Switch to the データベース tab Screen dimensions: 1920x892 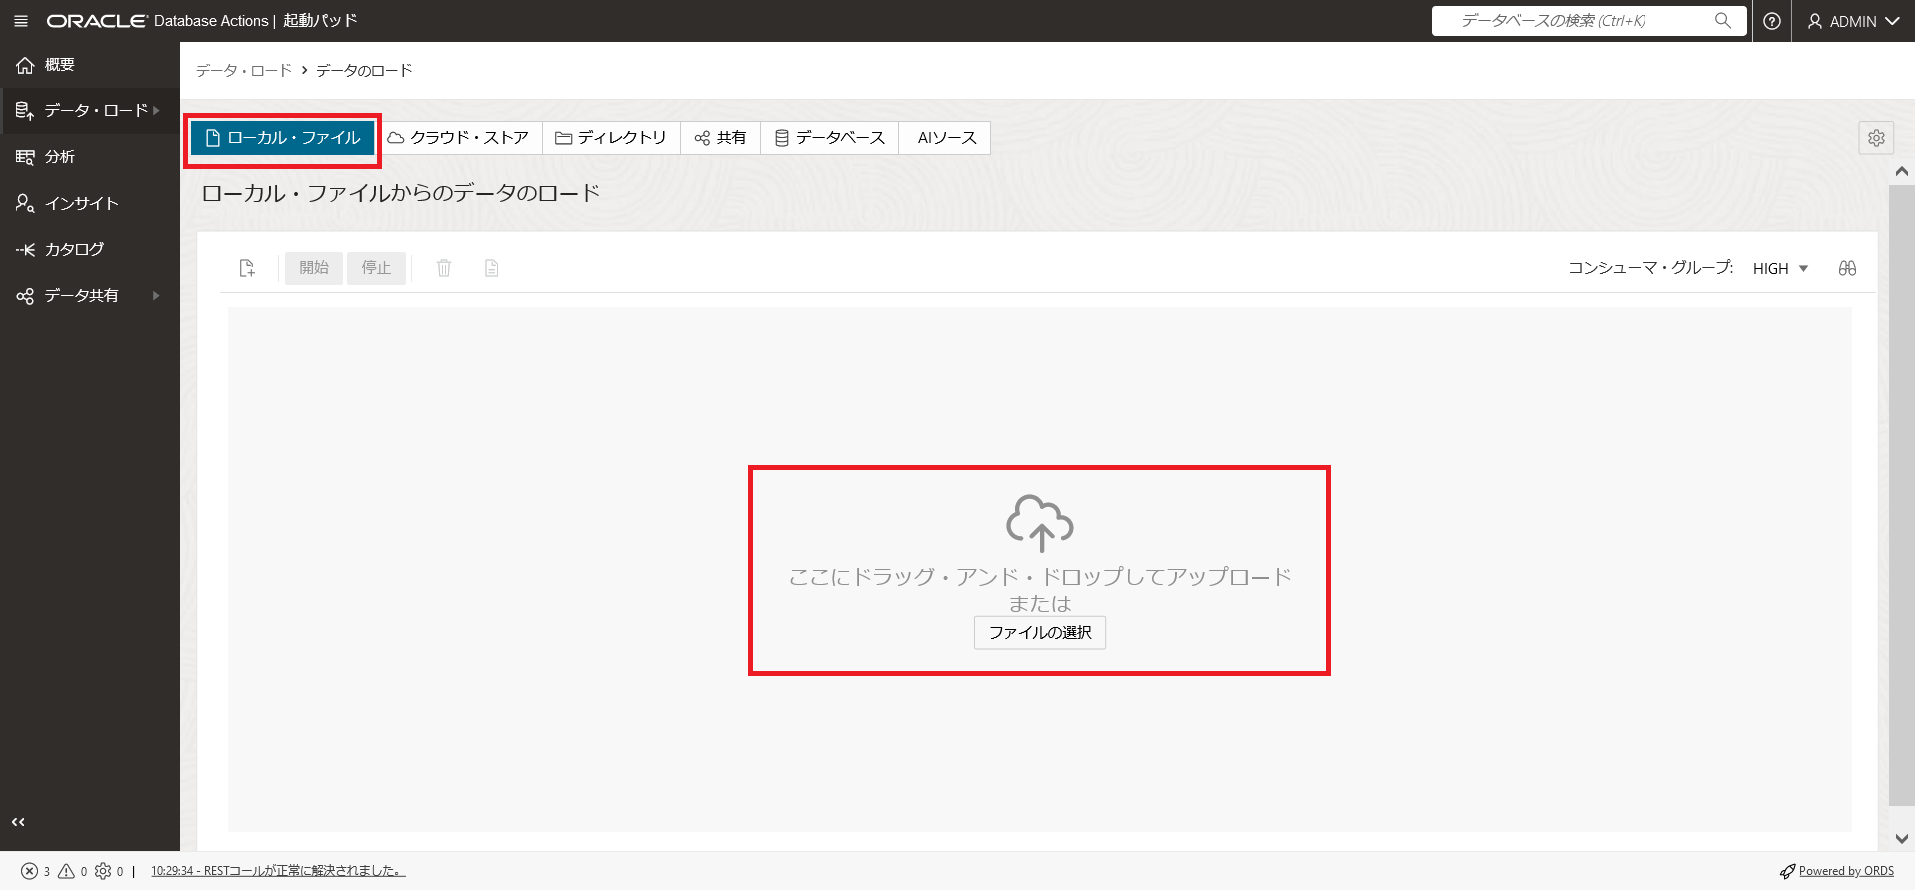830,138
